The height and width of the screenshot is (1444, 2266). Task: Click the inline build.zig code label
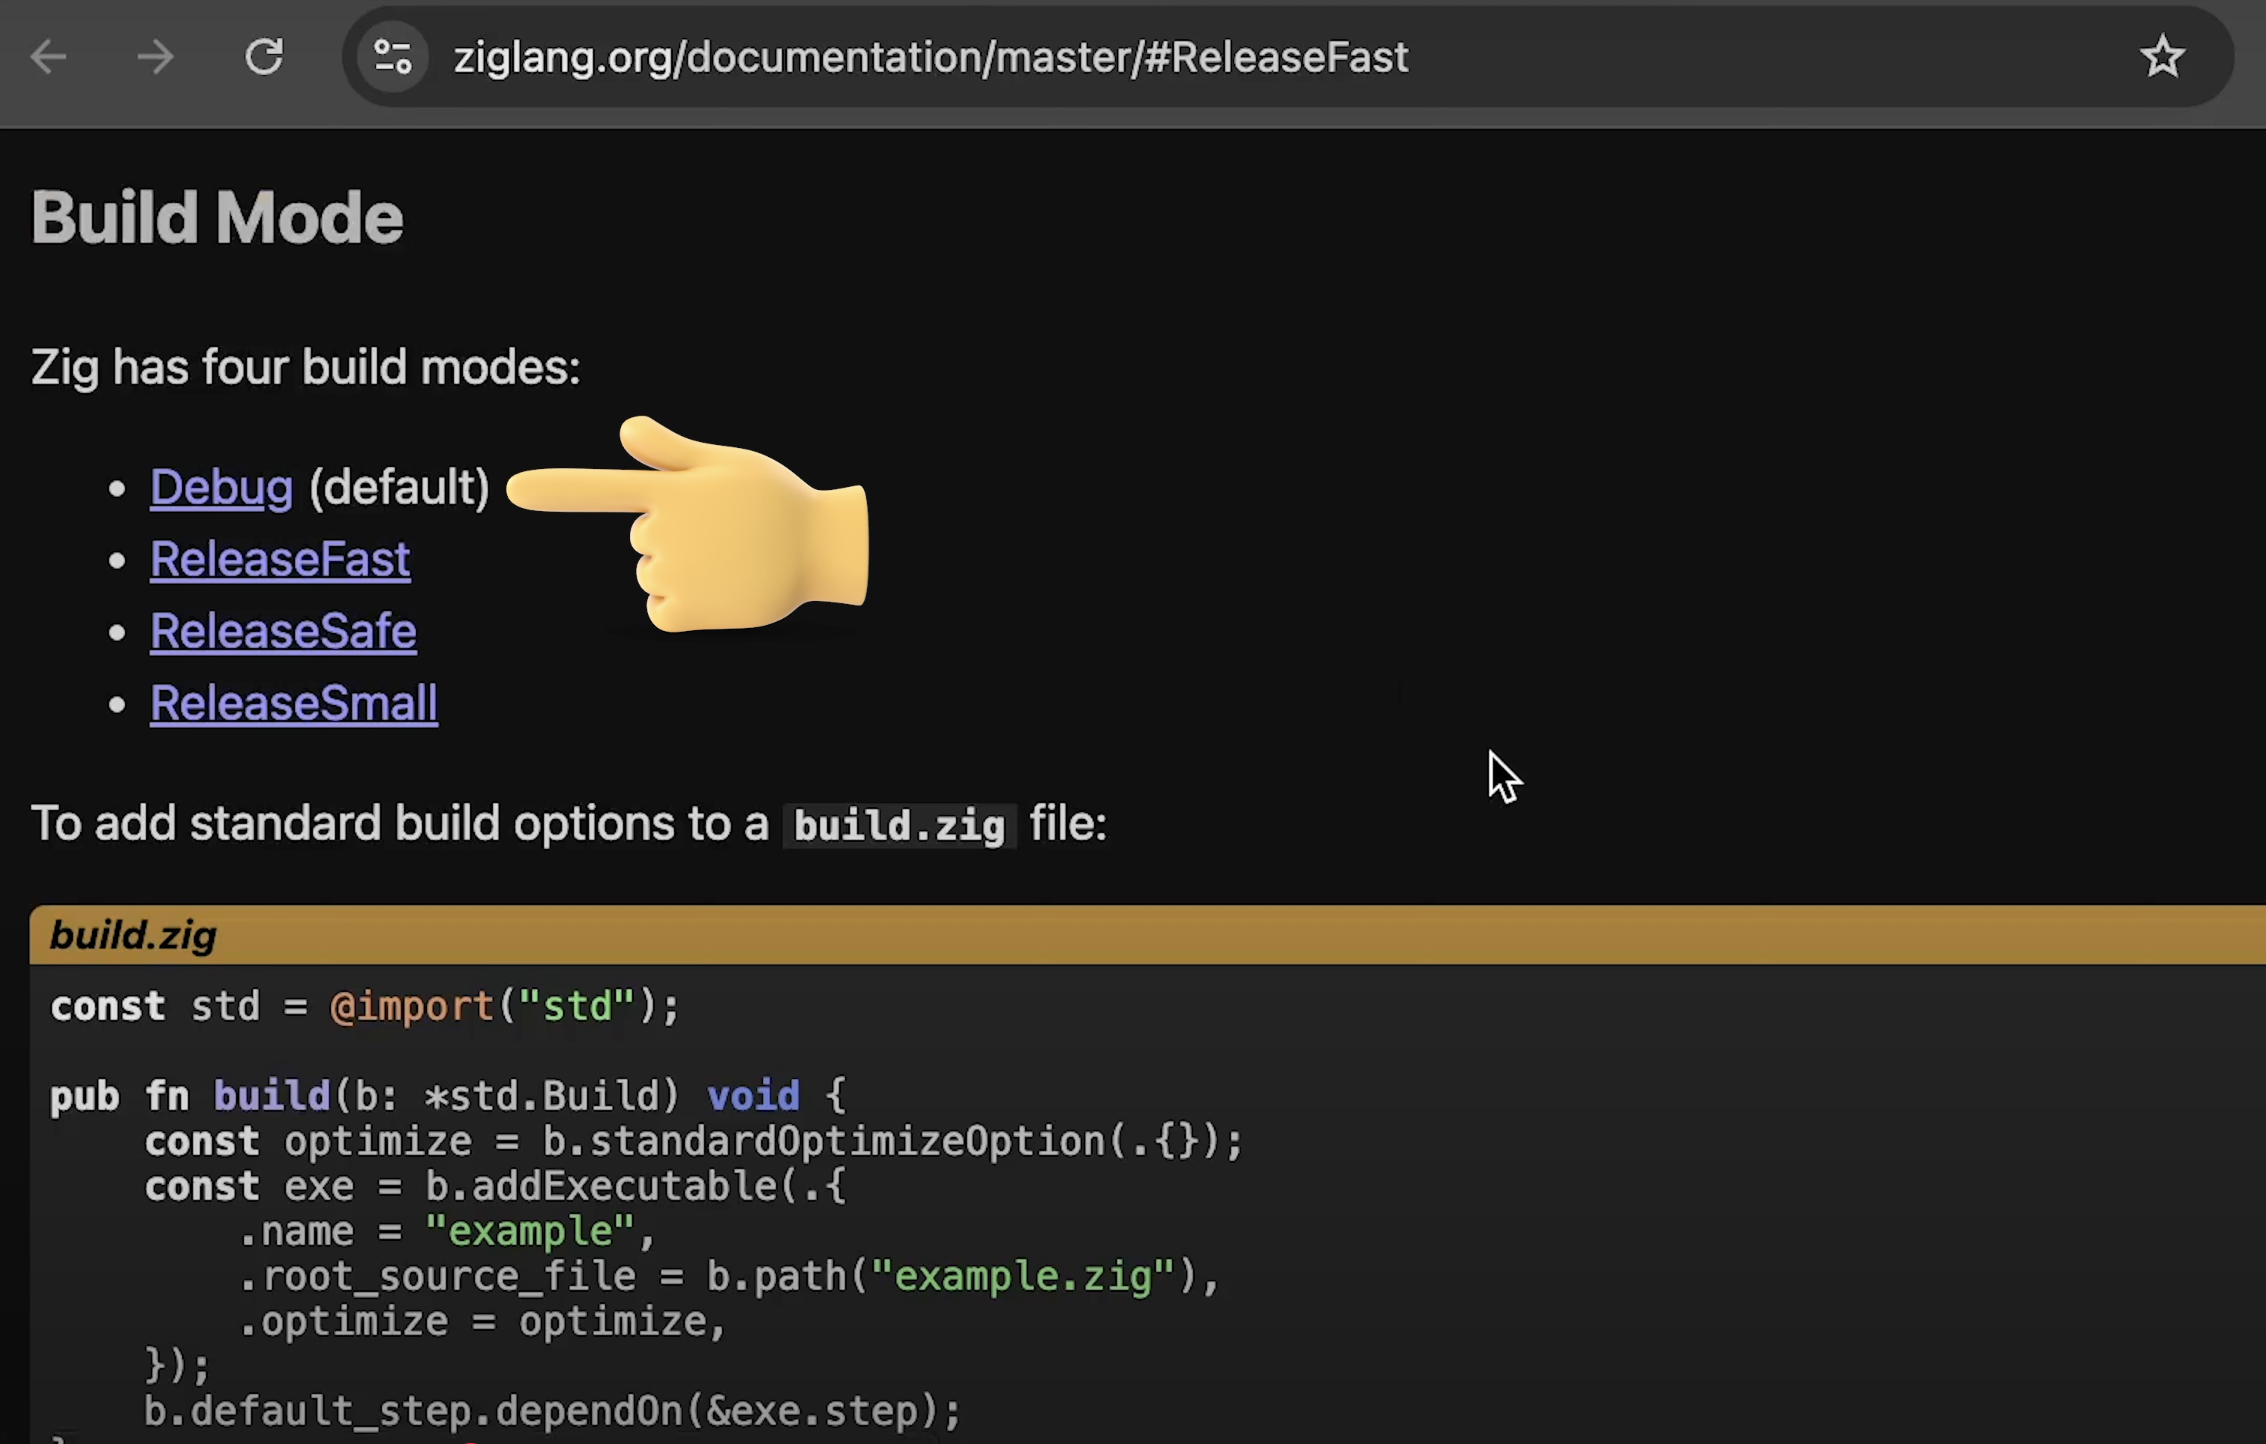pyautogui.click(x=899, y=826)
